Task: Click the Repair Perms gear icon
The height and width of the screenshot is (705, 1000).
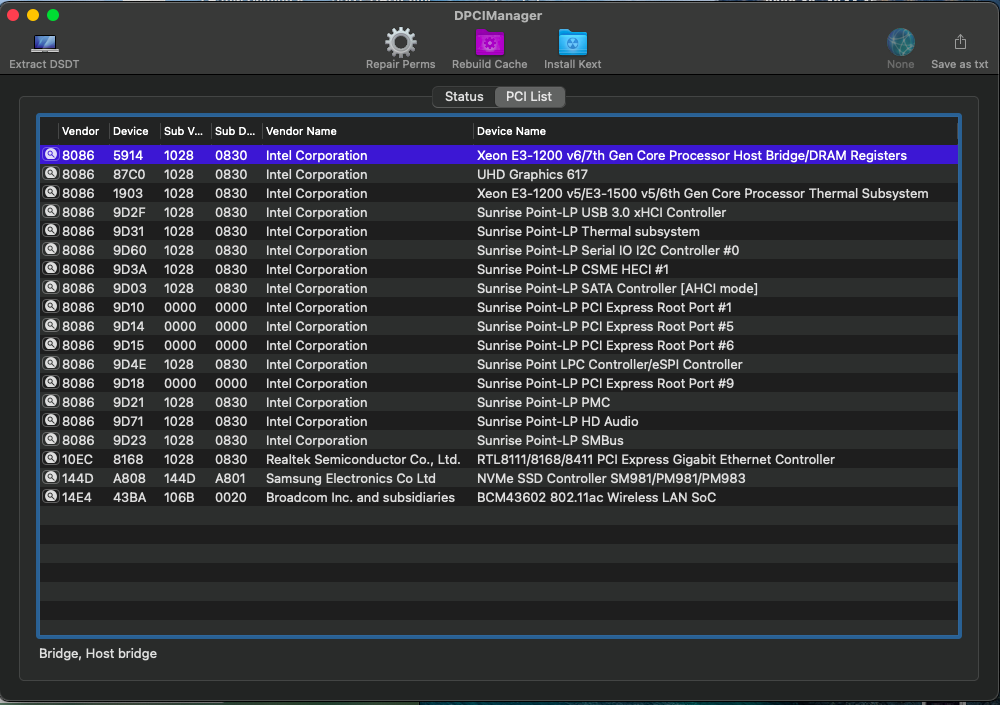Action: pos(401,42)
